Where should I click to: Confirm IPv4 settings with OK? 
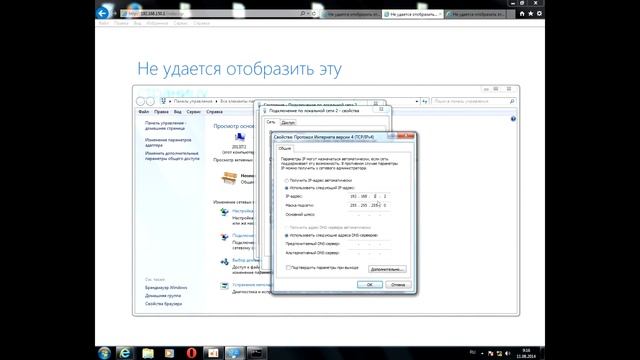coord(370,285)
